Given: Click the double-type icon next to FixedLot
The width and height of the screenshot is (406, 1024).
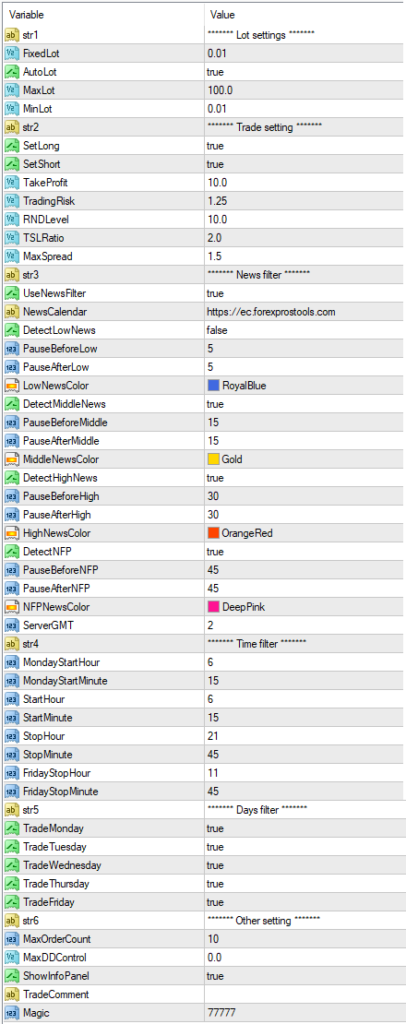Looking at the screenshot, I should [x=11, y=54].
